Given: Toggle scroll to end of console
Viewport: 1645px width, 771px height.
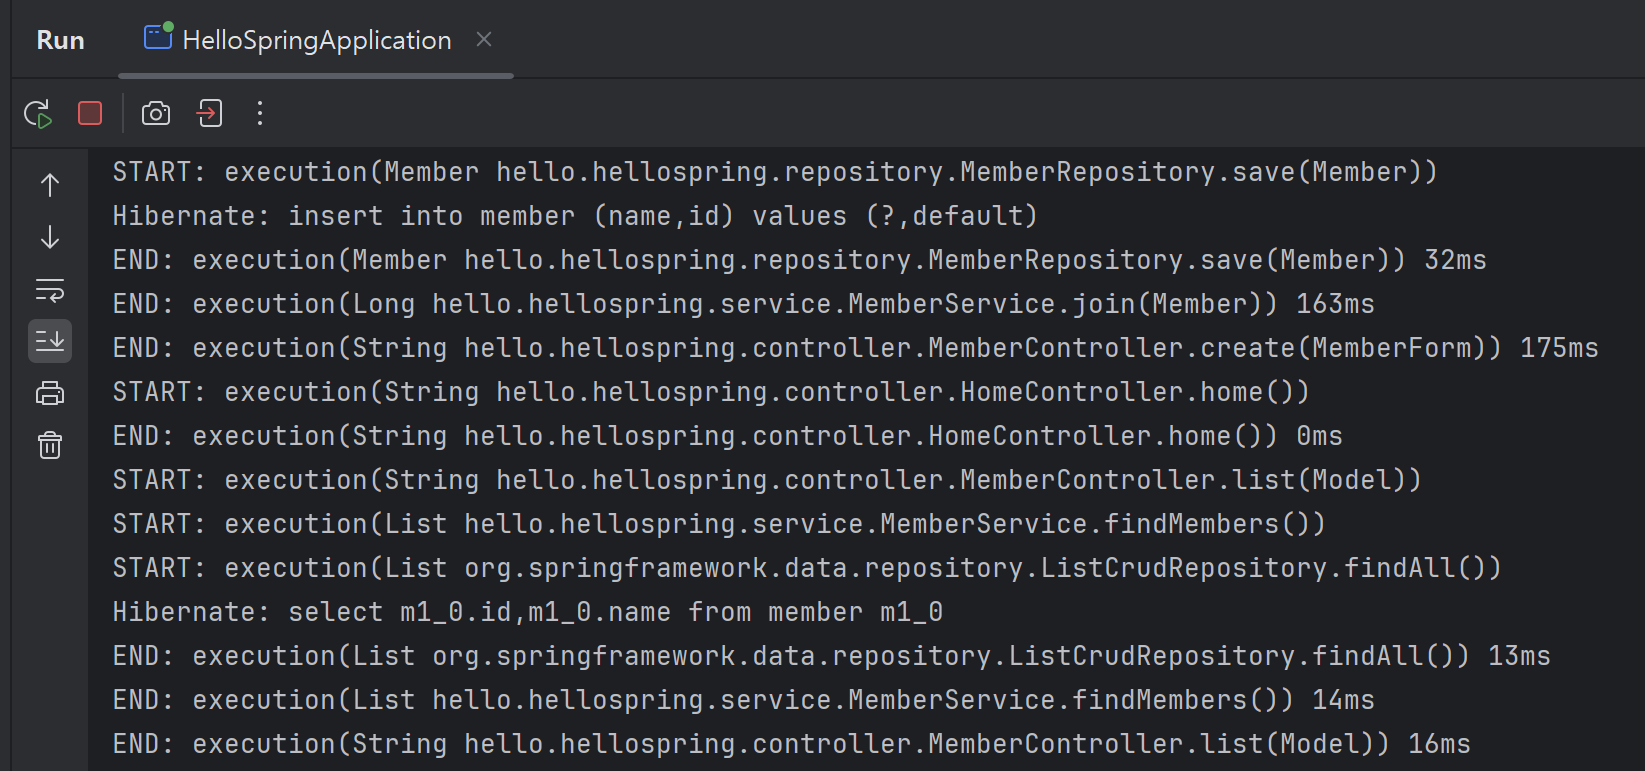Looking at the screenshot, I should tap(50, 341).
